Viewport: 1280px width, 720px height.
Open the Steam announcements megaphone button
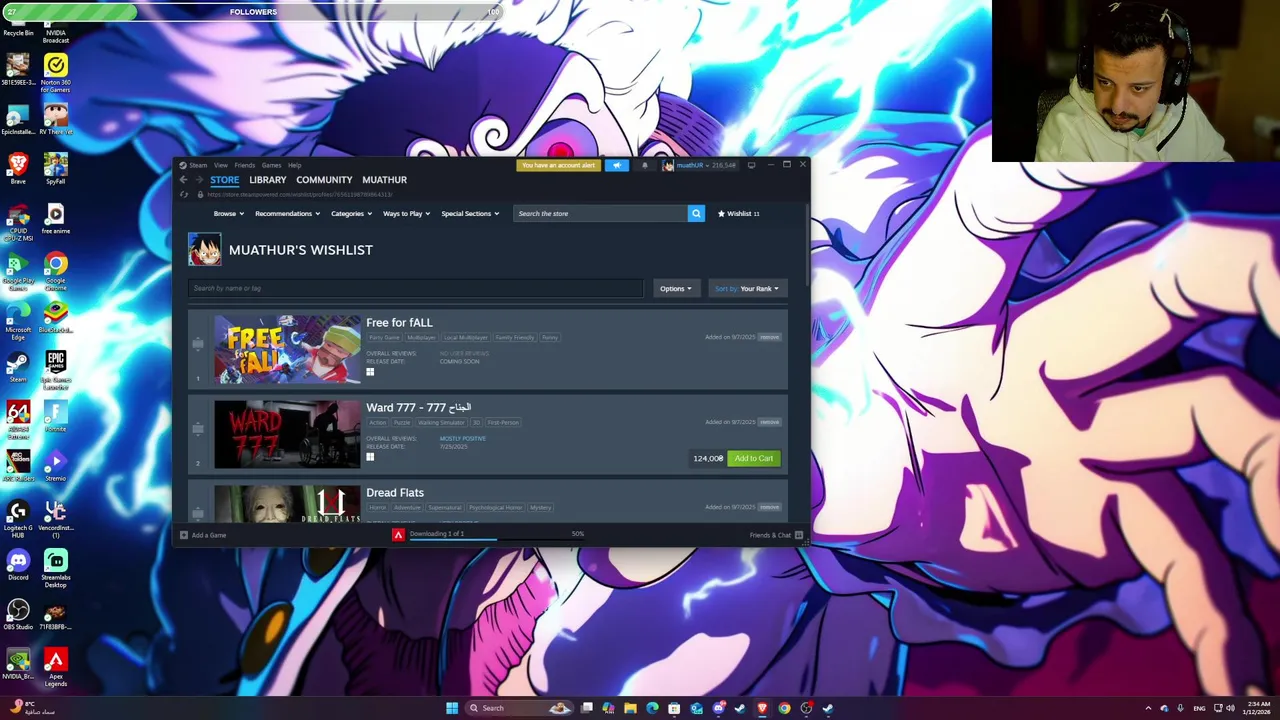617,165
